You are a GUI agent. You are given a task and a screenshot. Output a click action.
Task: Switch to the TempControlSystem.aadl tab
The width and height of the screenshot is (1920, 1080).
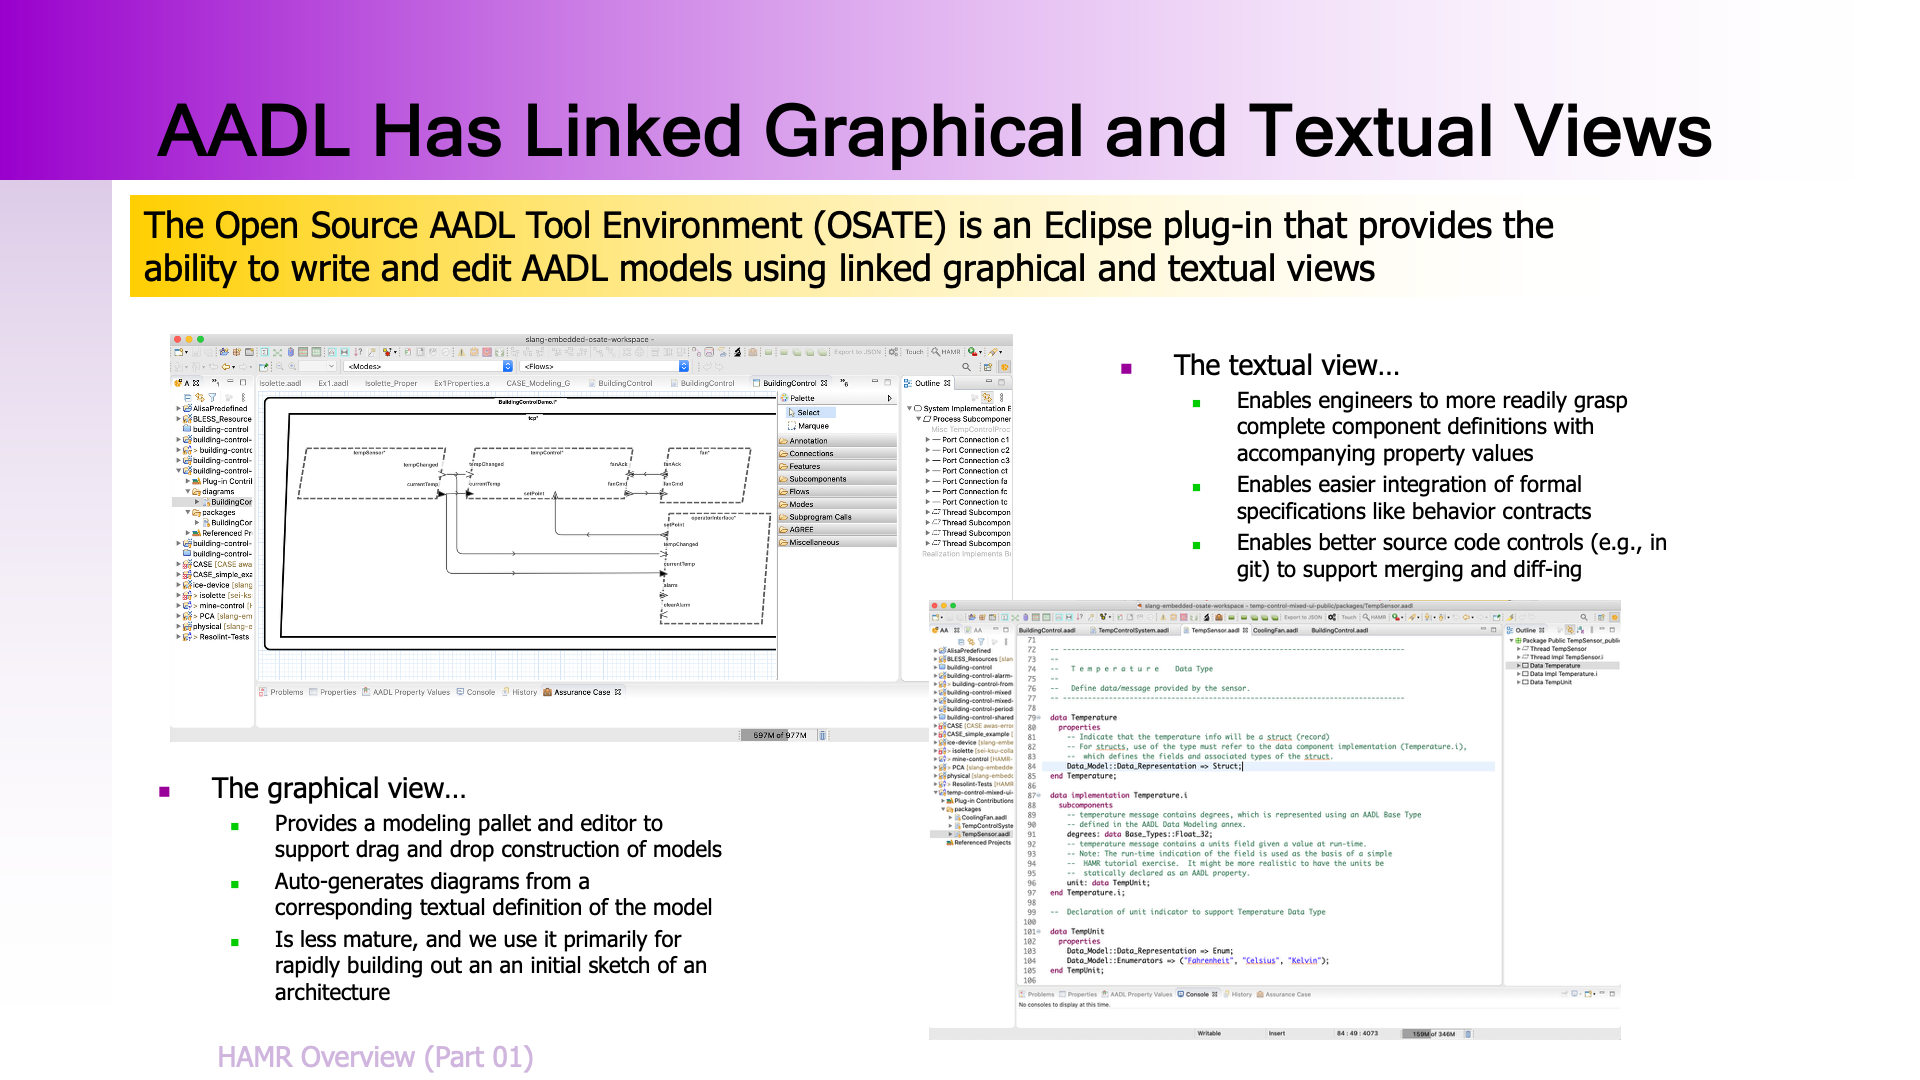(x=1132, y=631)
